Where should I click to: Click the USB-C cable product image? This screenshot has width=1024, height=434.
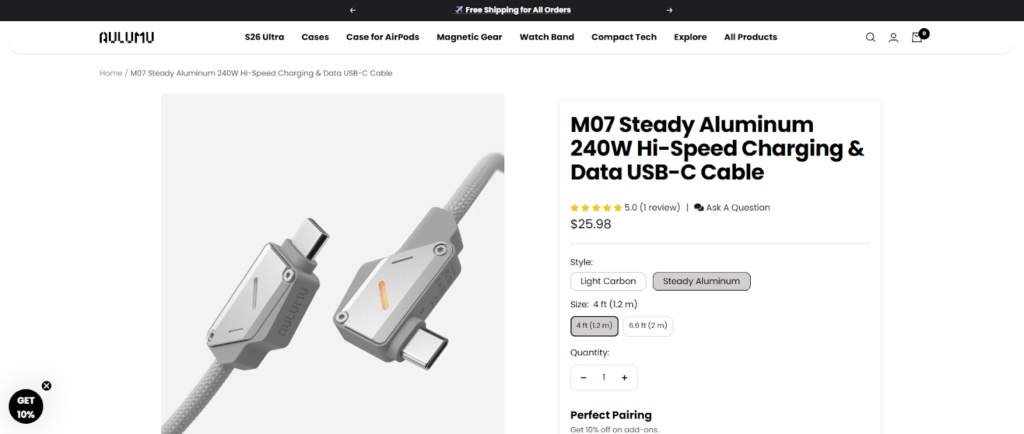tap(332, 264)
